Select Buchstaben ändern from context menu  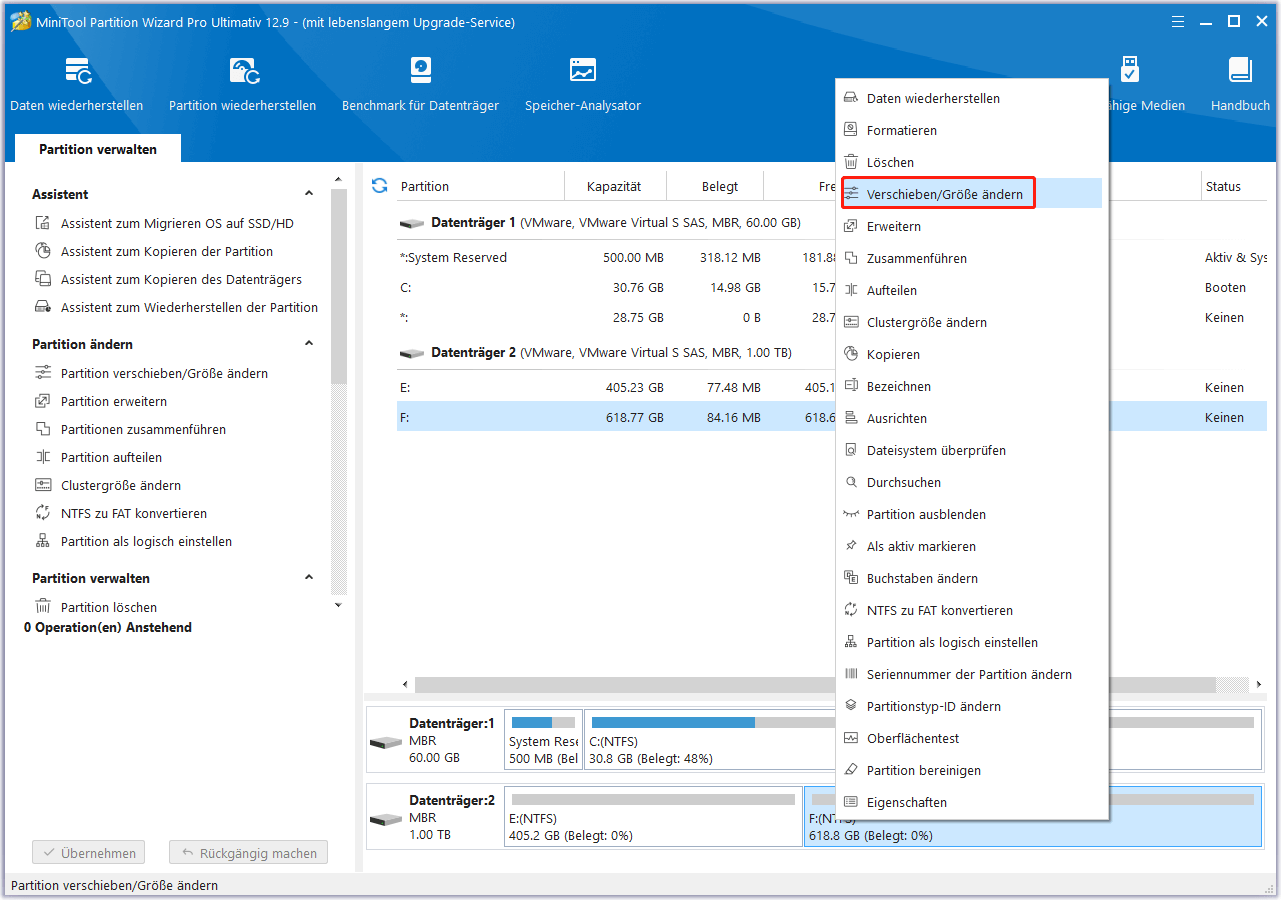[971, 579]
